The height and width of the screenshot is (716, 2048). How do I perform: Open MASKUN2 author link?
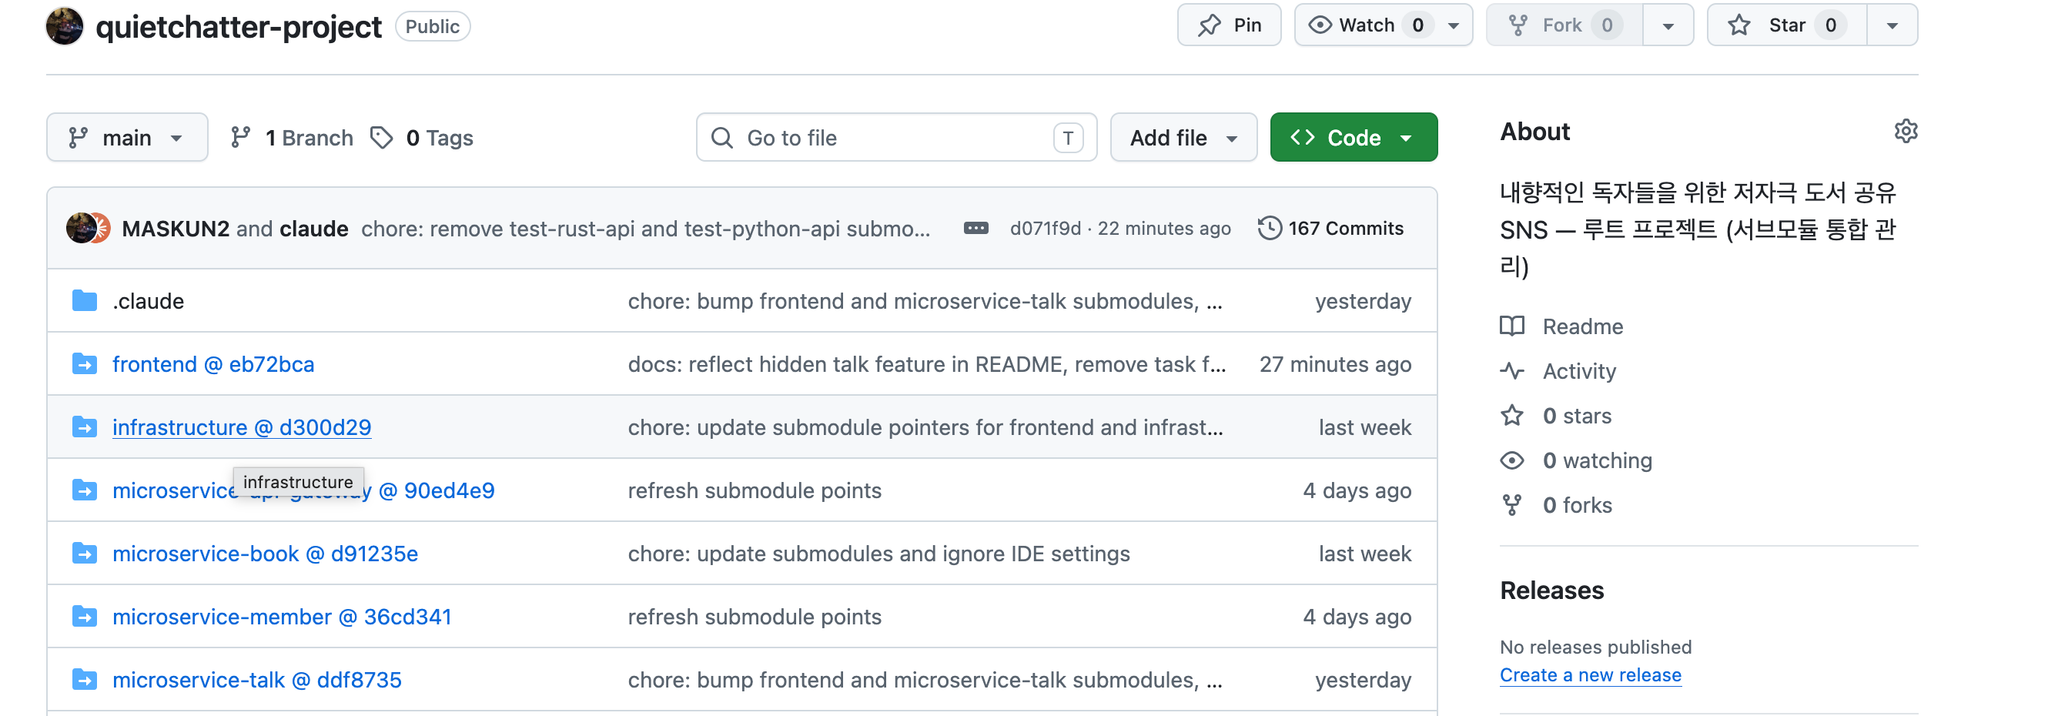(176, 228)
